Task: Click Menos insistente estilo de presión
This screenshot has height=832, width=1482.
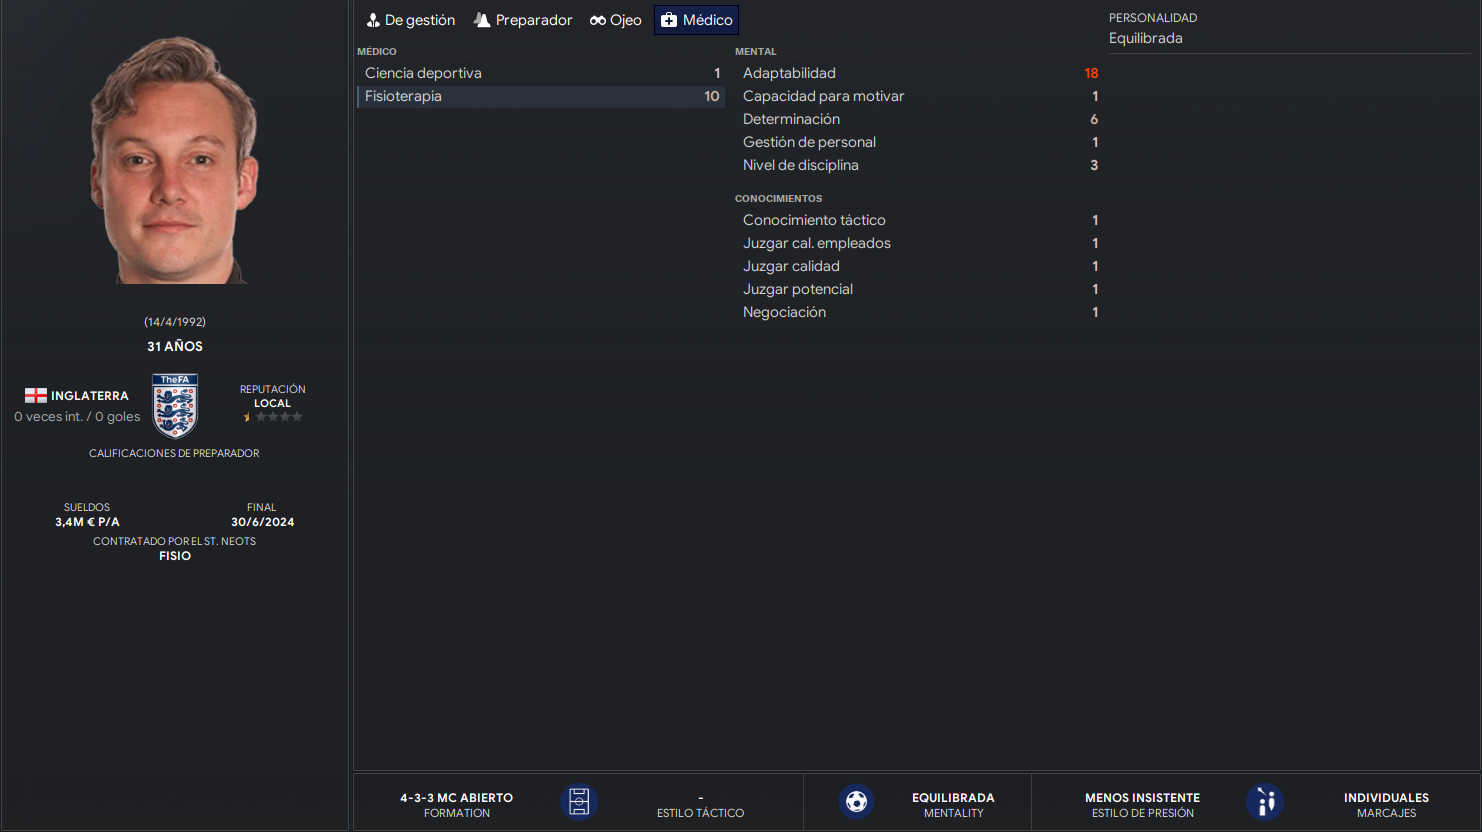Action: [1142, 804]
